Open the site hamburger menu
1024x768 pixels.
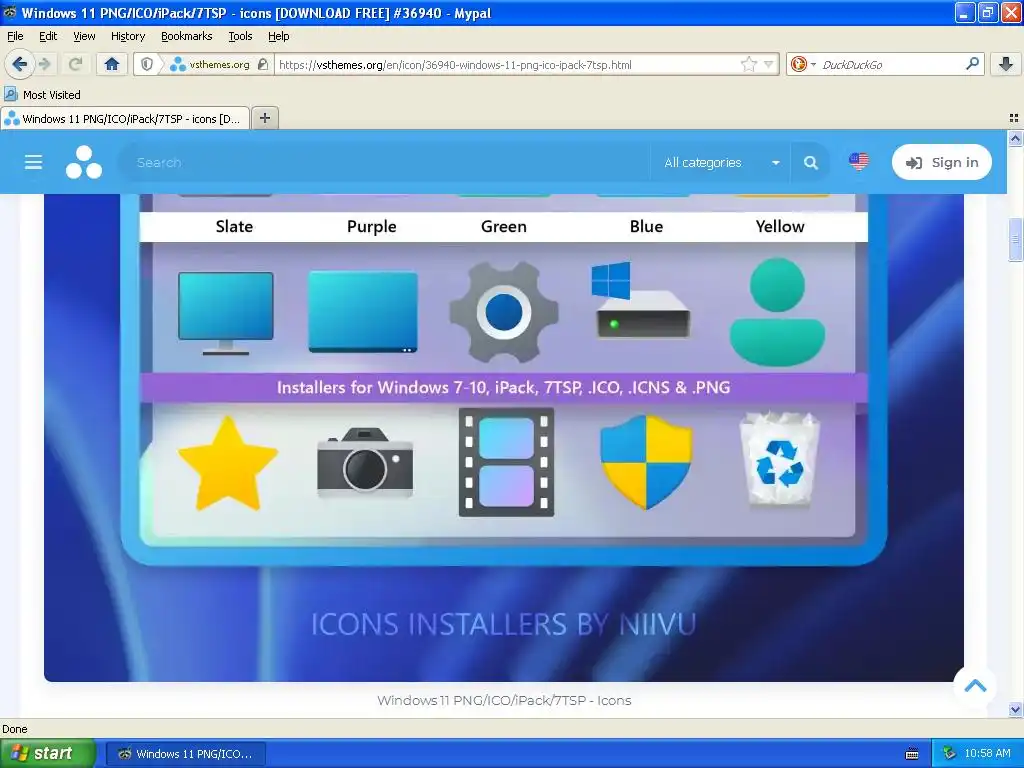coord(33,162)
